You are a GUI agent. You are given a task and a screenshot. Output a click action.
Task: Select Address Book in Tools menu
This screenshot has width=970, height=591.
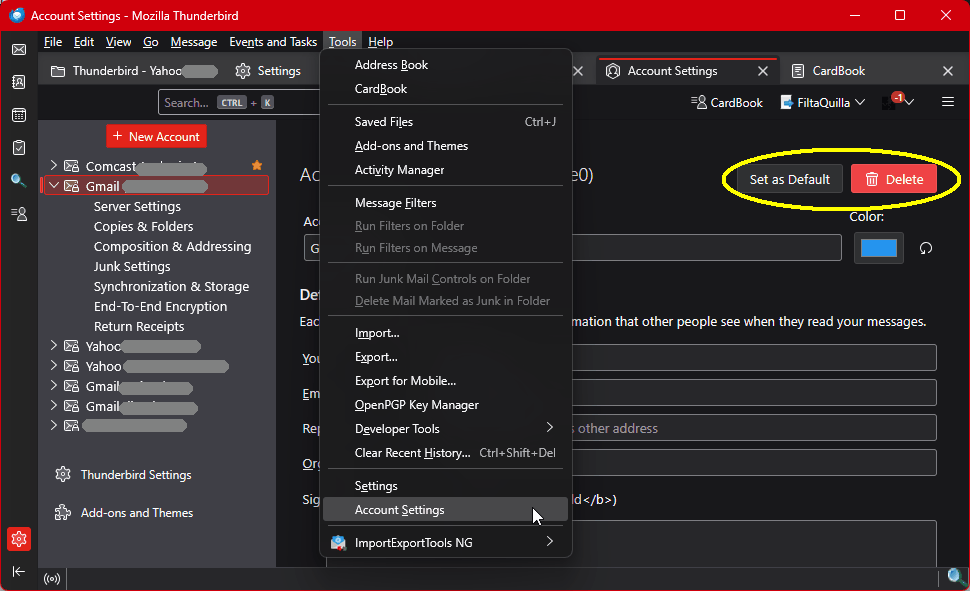click(x=445, y=65)
